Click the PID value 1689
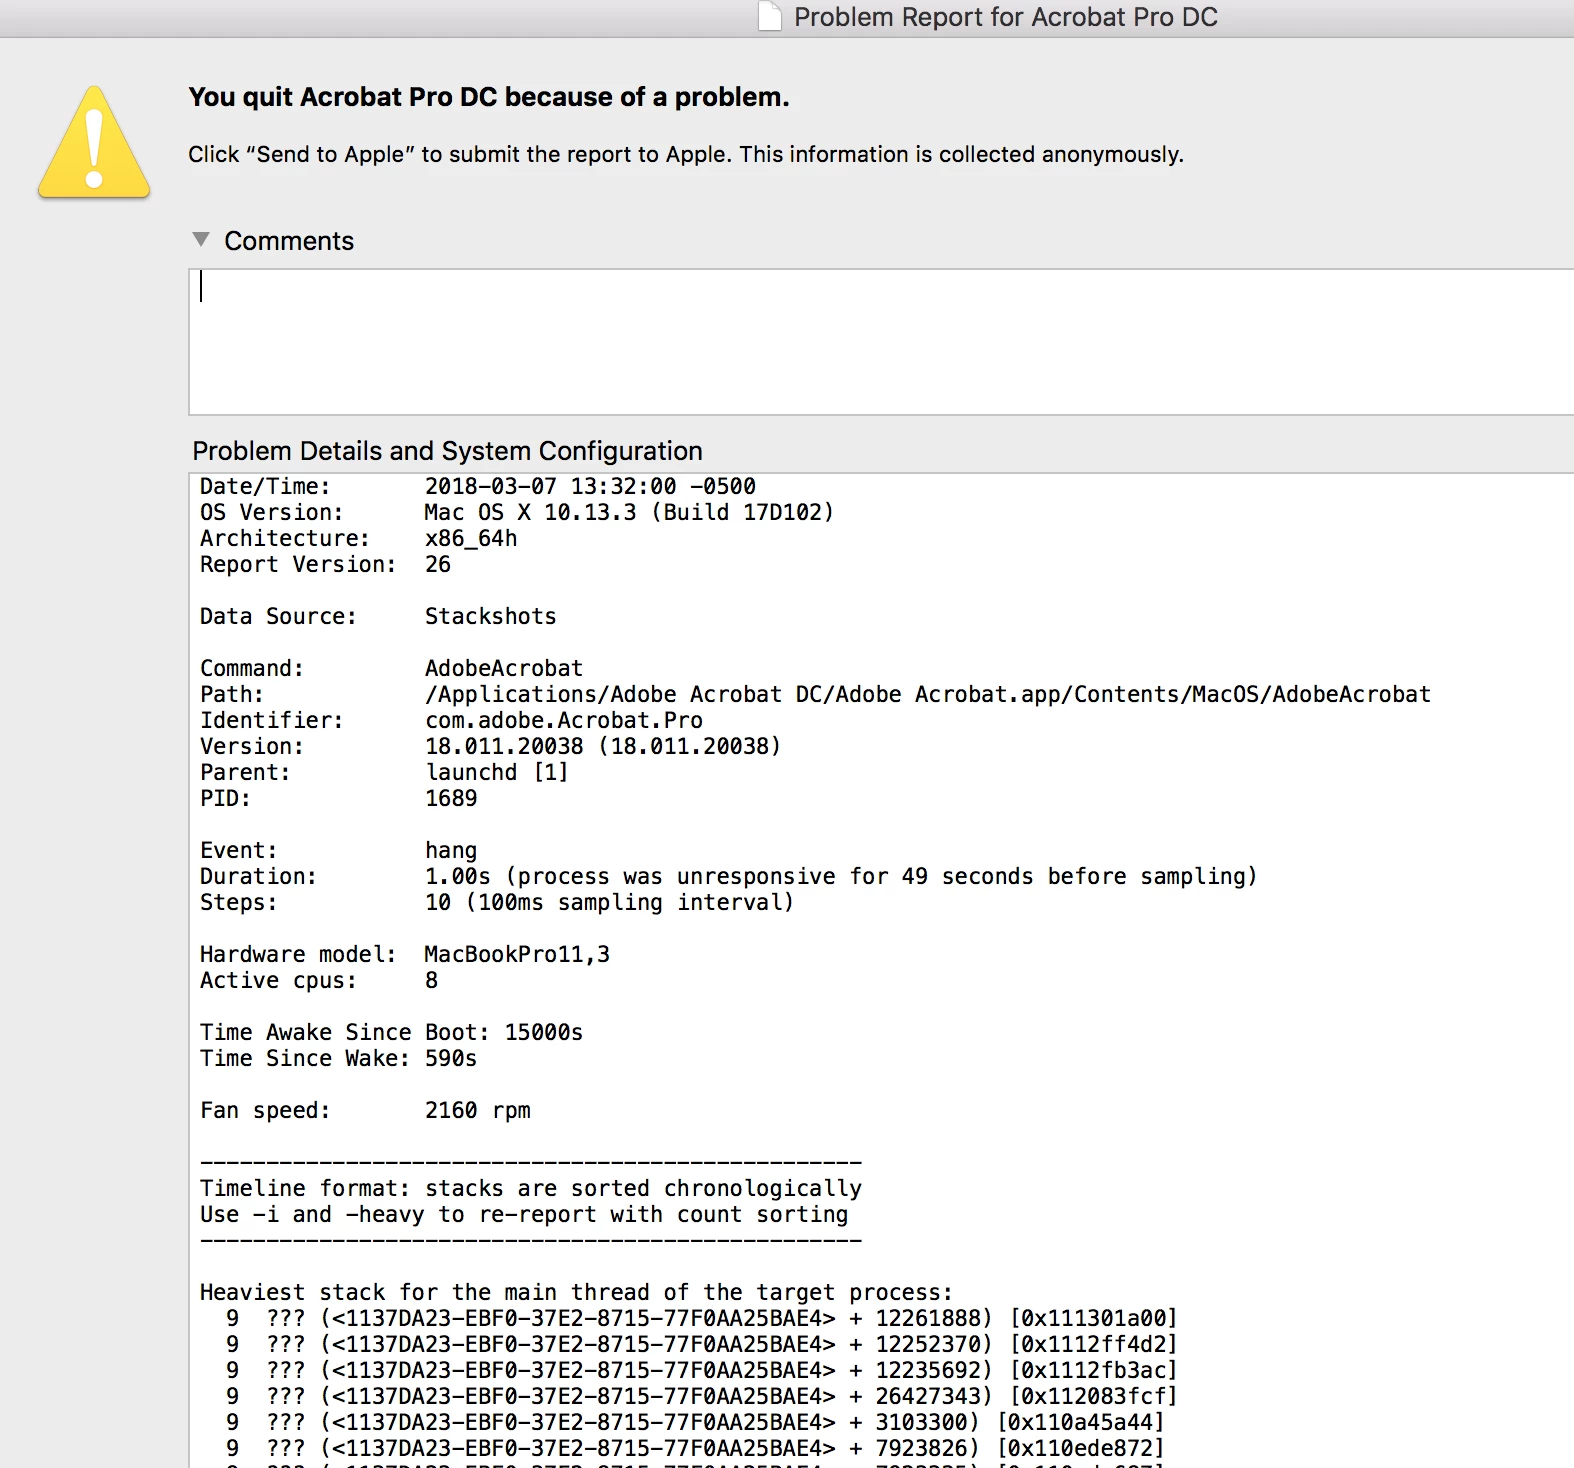Image resolution: width=1574 pixels, height=1468 pixels. pos(451,799)
